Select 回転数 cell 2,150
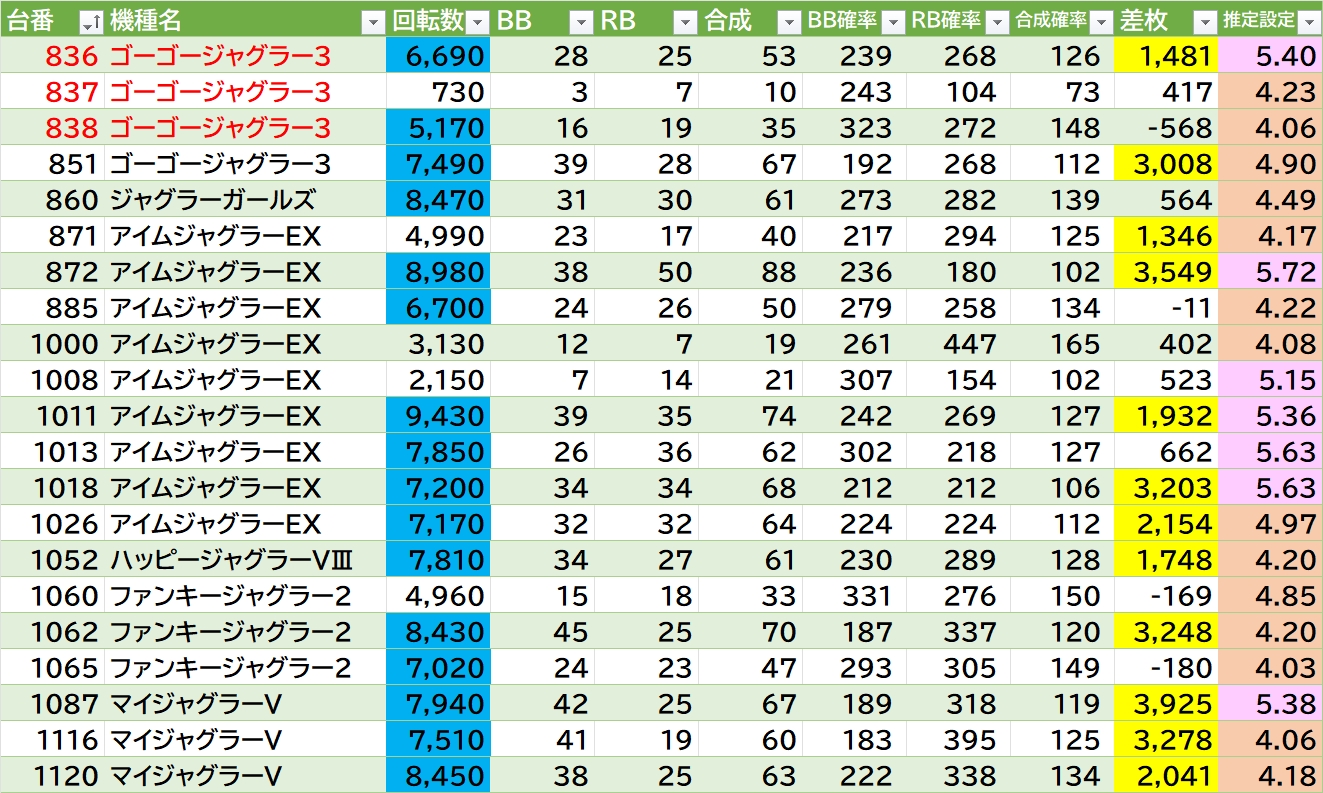Viewport: 1323px width, 793px height. (438, 380)
